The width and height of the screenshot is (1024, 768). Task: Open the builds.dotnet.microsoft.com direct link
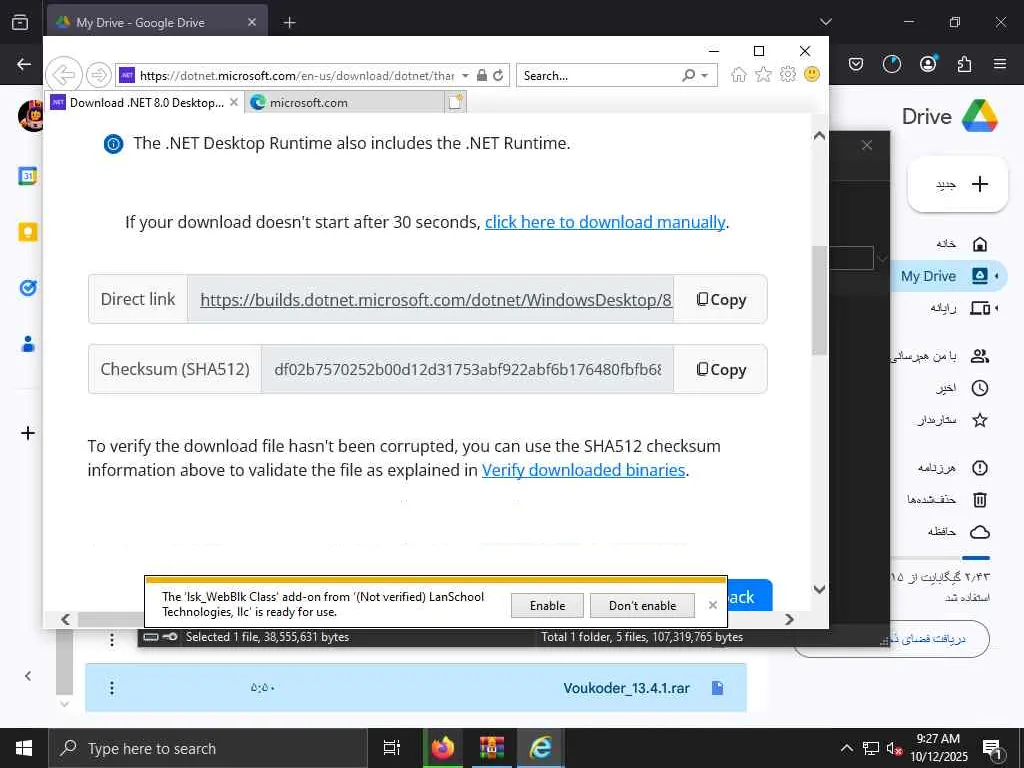pos(436,300)
